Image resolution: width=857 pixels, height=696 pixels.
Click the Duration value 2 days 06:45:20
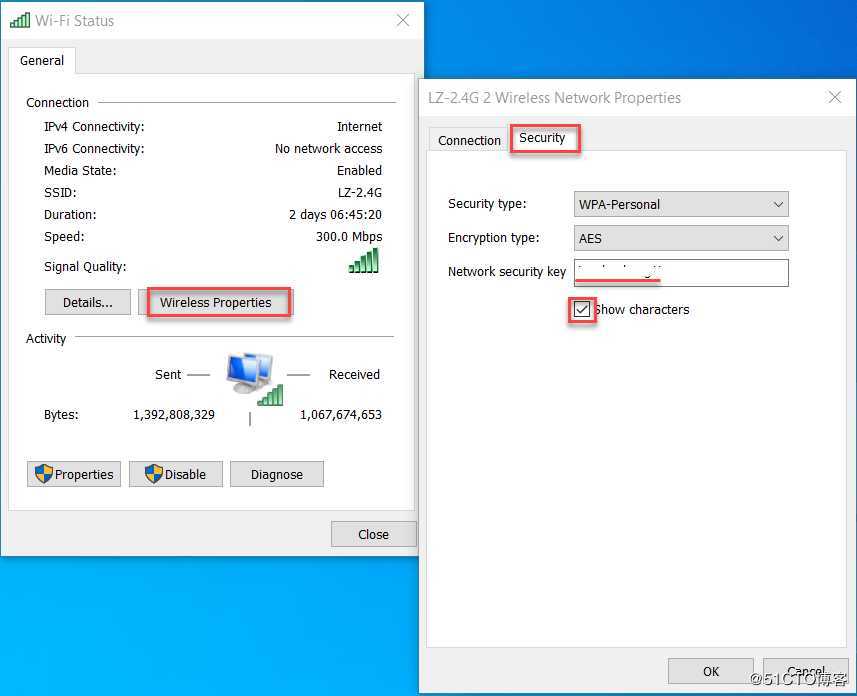335,214
